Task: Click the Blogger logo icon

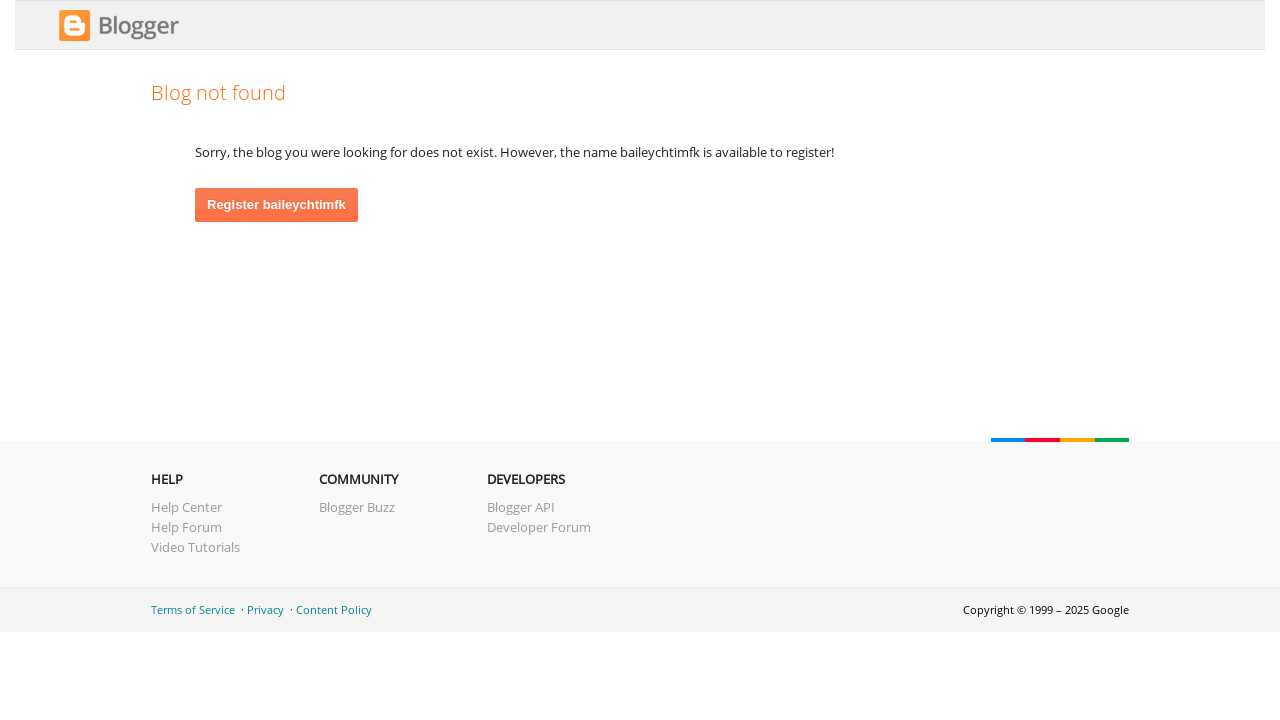Action: click(75, 25)
